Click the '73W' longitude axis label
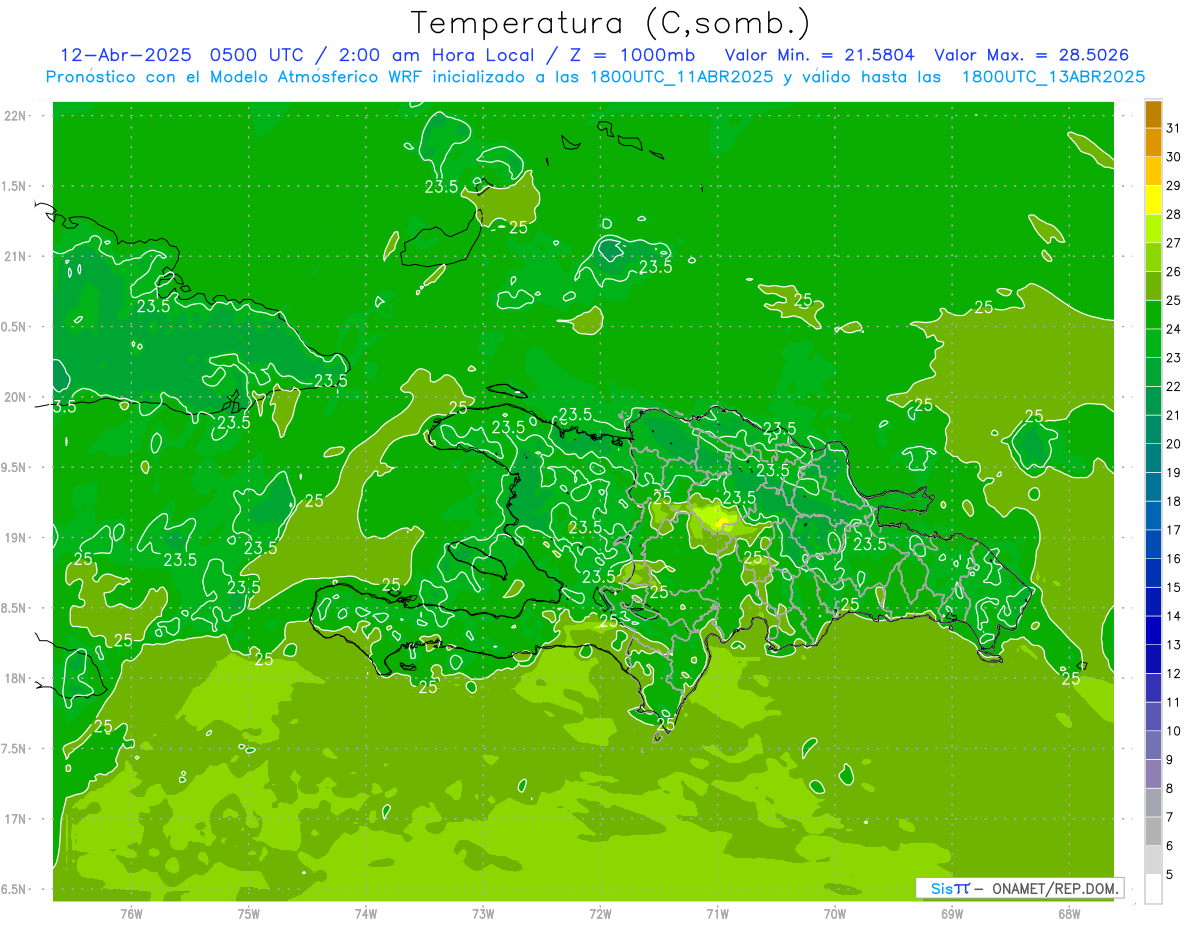Screen dimensions: 1200x927 [x=483, y=913]
